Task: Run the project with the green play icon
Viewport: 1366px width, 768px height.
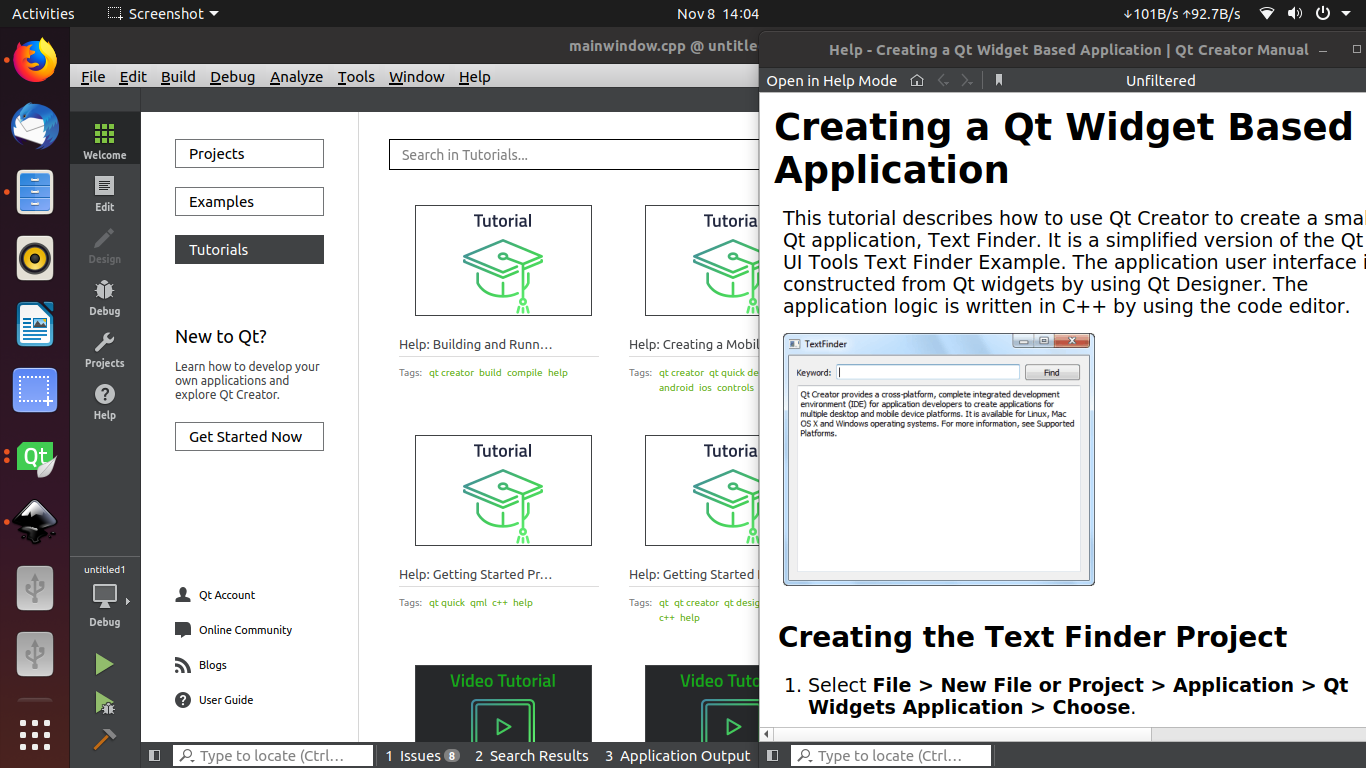Action: pyautogui.click(x=104, y=663)
